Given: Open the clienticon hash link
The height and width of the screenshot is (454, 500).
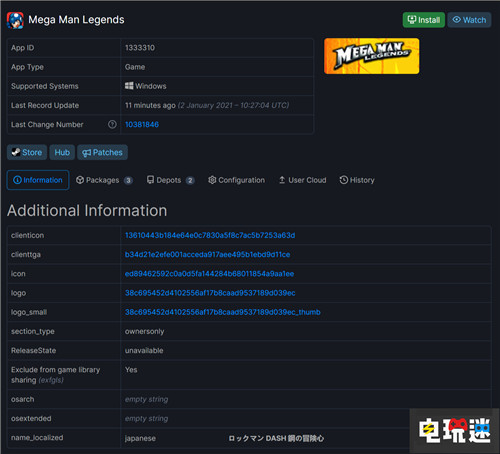Looking at the screenshot, I should 210,235.
